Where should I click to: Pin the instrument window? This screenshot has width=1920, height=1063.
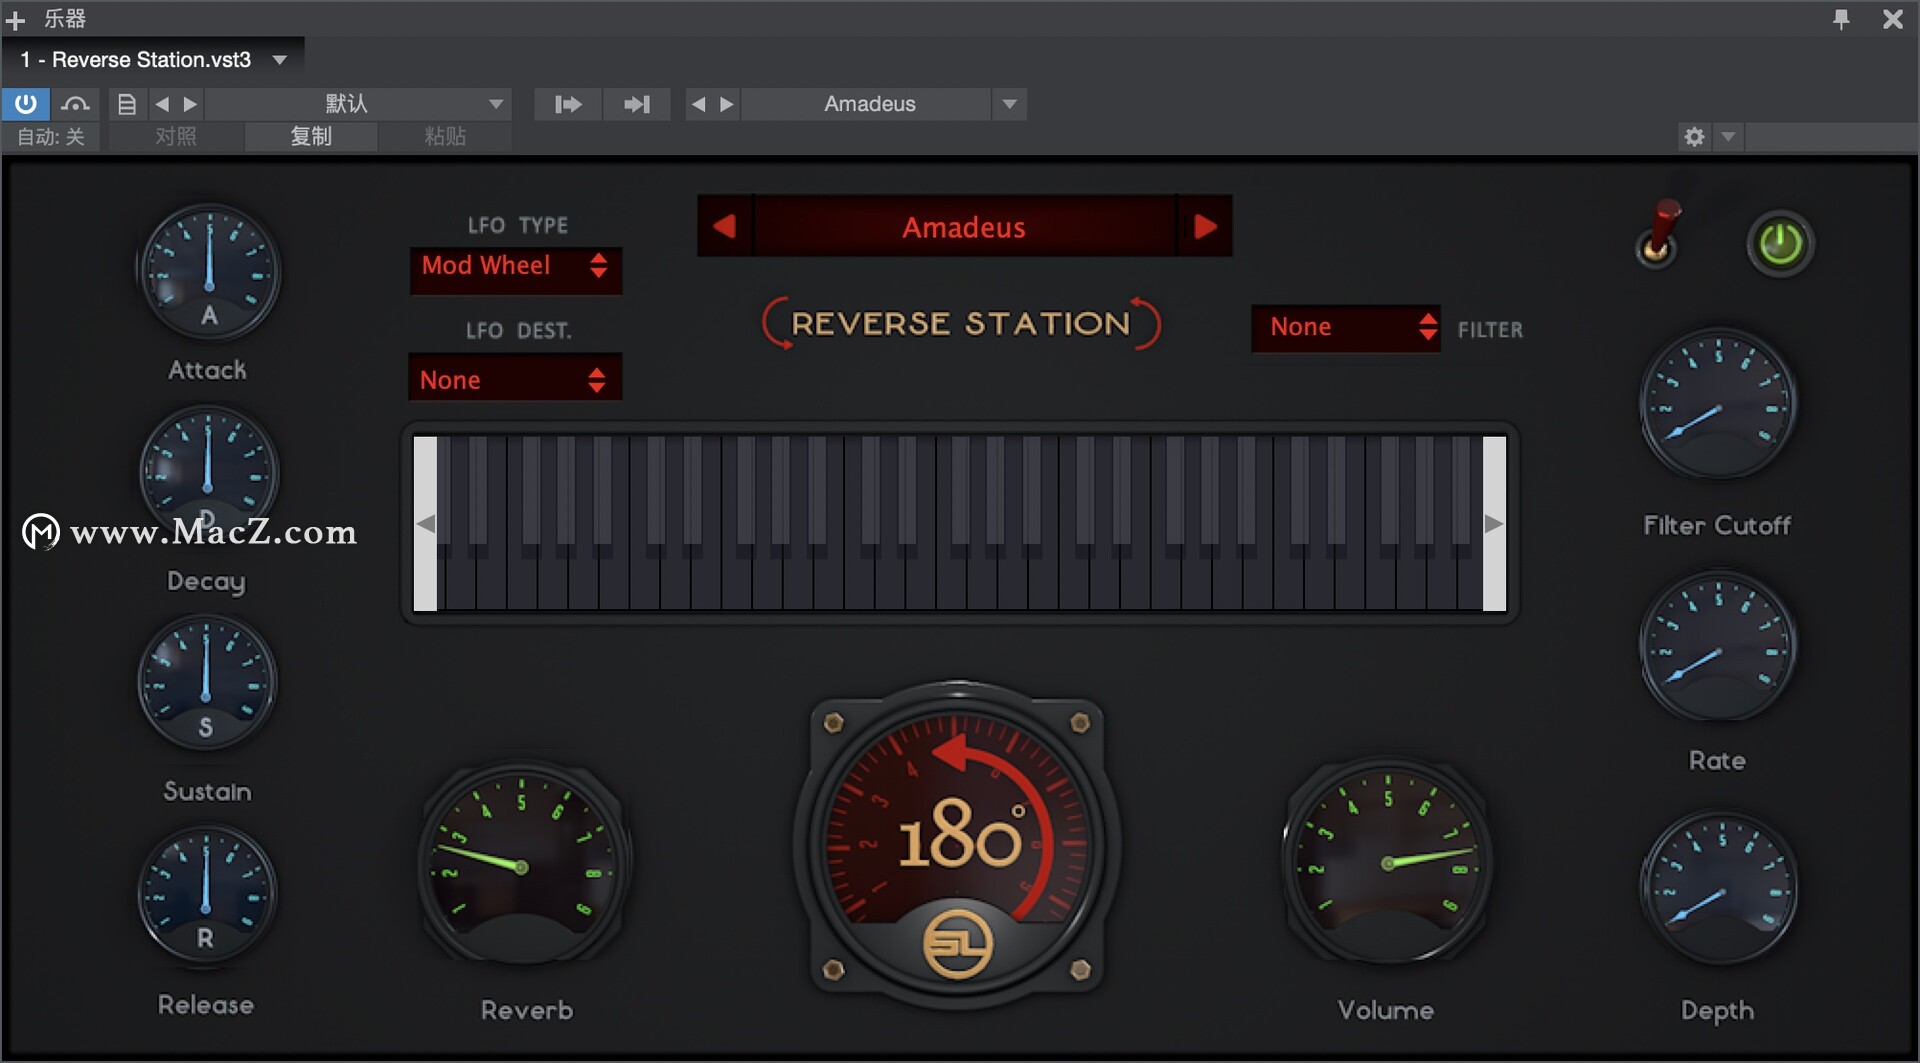coord(1841,19)
